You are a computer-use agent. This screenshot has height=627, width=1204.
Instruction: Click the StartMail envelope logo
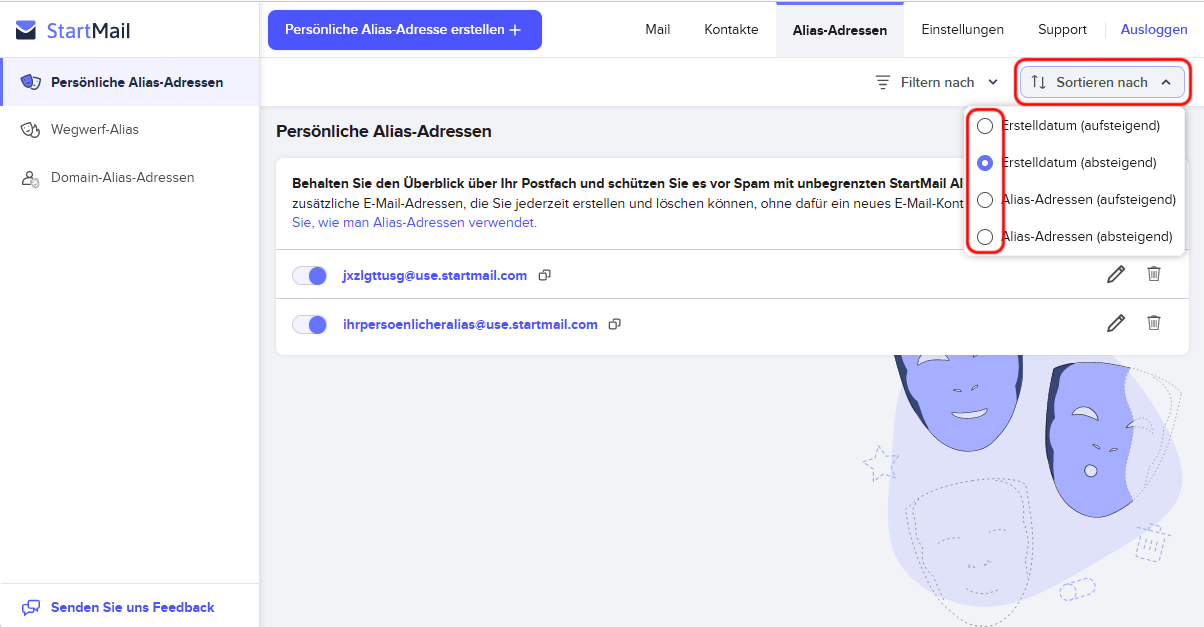point(26,30)
